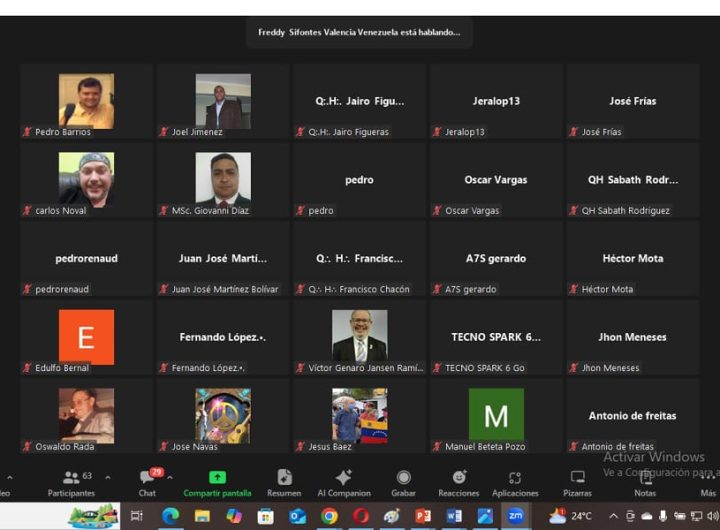Image resolution: width=720 pixels, height=530 pixels.
Task: Open Microsoft Store from taskbar
Action: click(x=265, y=516)
